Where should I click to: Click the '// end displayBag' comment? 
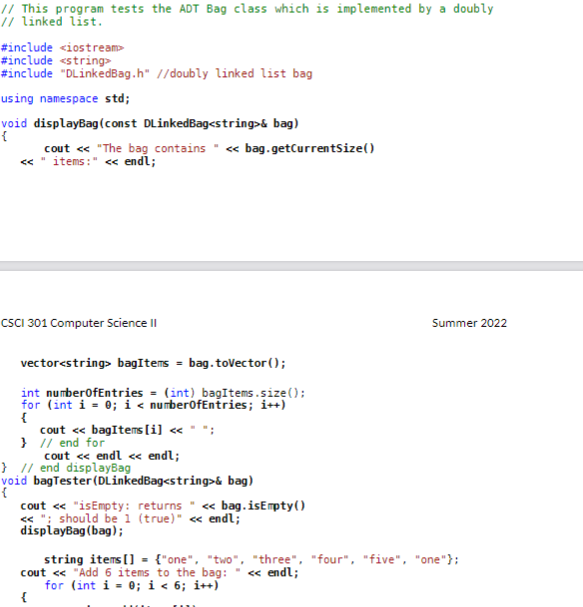[75, 468]
